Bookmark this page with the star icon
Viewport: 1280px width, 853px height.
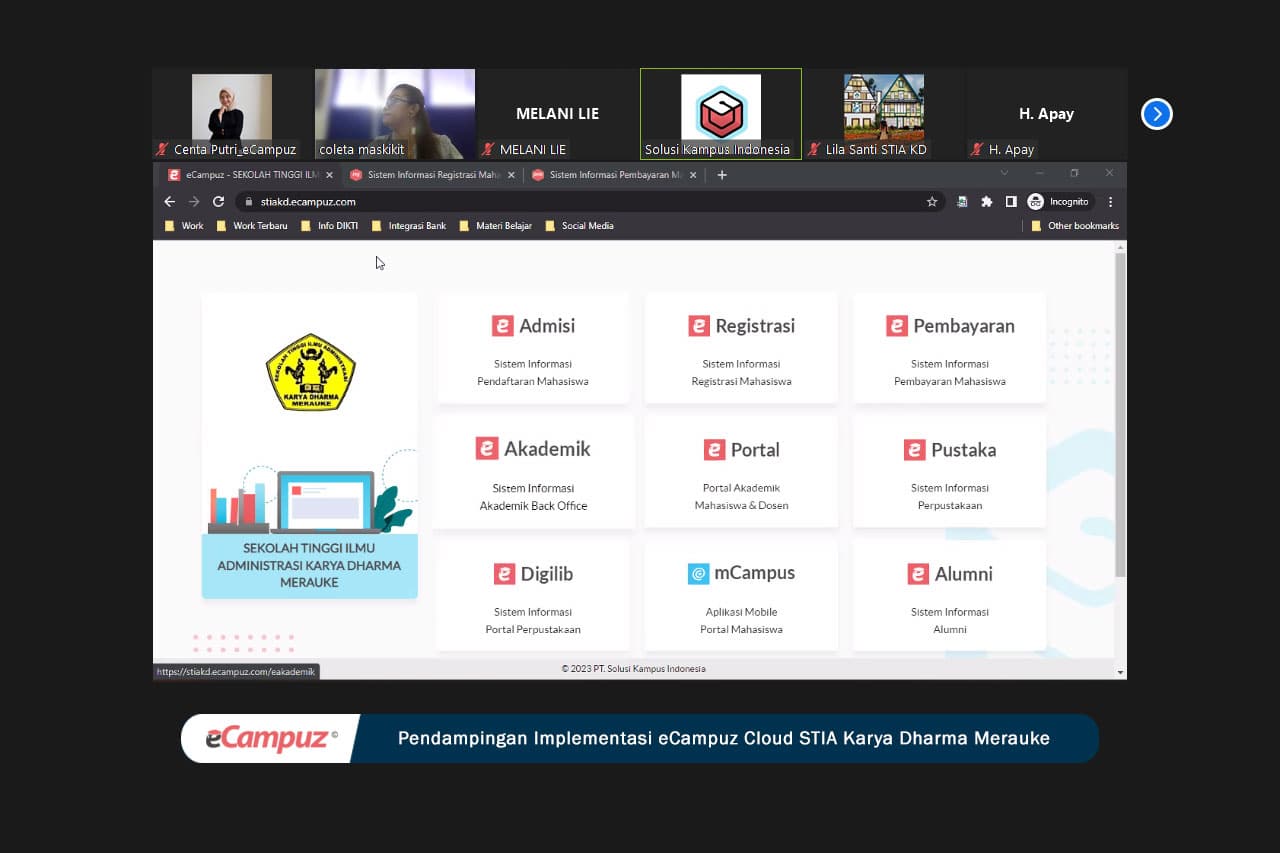pyautogui.click(x=932, y=202)
